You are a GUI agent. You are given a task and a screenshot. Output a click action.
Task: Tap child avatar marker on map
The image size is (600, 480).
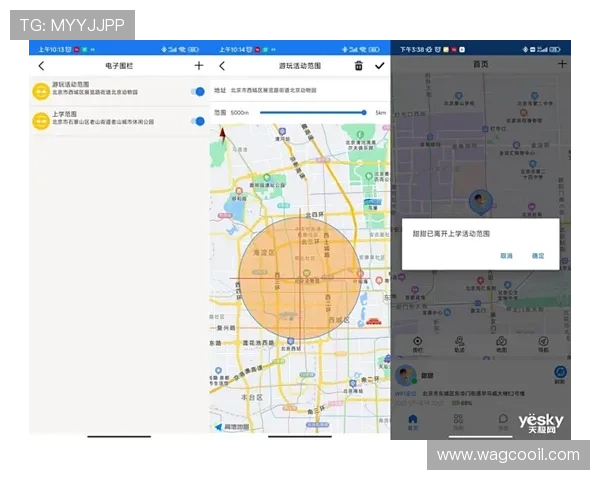(481, 201)
